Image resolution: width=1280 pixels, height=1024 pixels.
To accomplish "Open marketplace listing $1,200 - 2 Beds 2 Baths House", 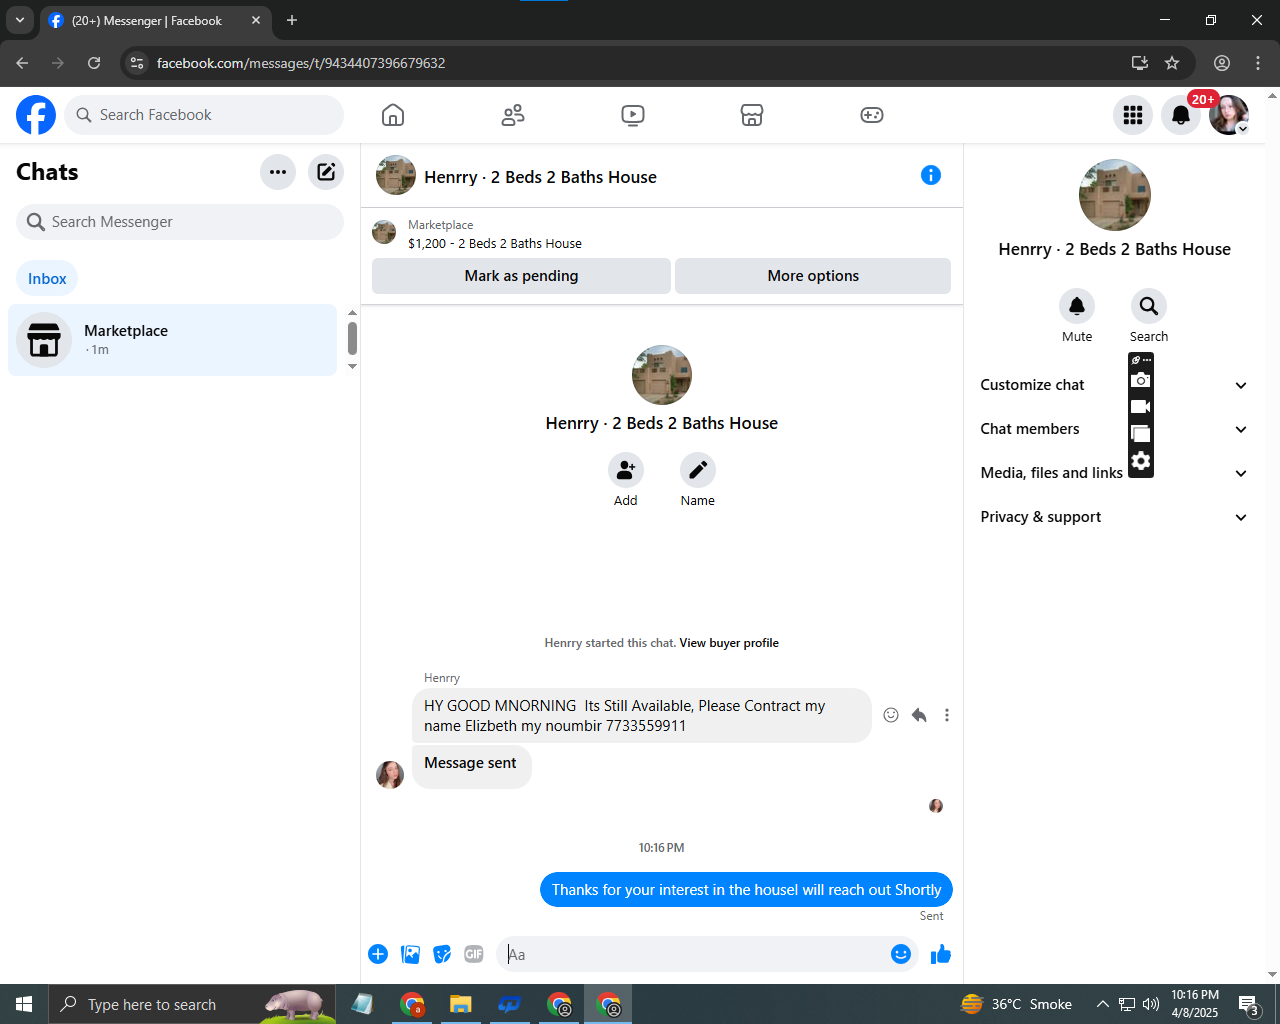I will pos(494,244).
